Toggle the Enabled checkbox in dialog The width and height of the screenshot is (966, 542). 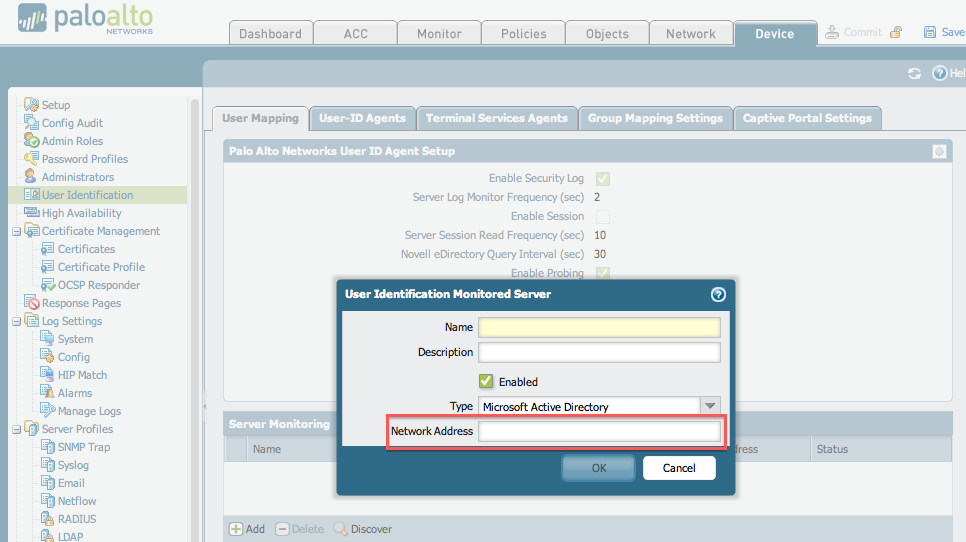pos(486,381)
